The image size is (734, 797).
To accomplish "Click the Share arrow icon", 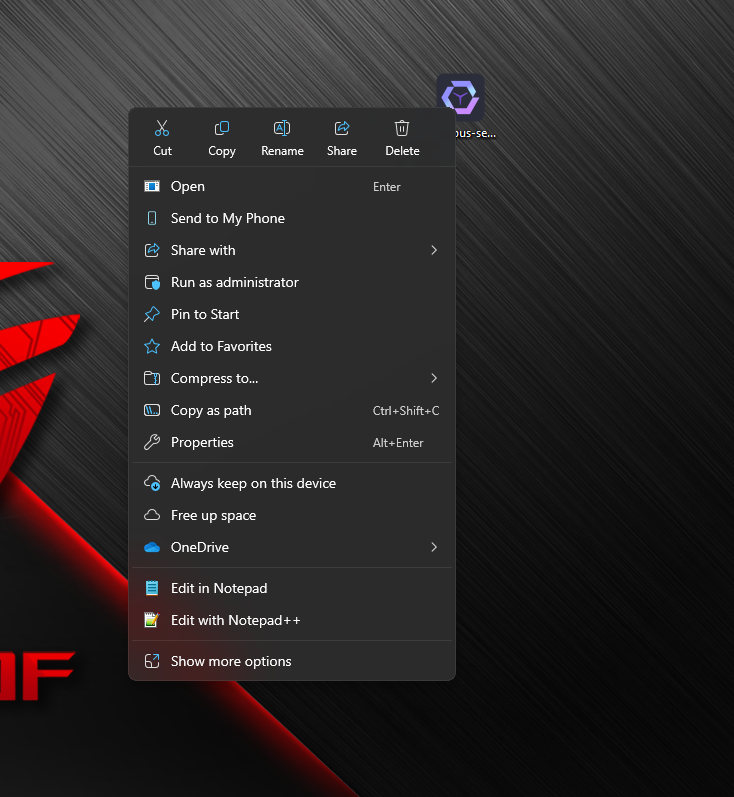I will tap(342, 129).
